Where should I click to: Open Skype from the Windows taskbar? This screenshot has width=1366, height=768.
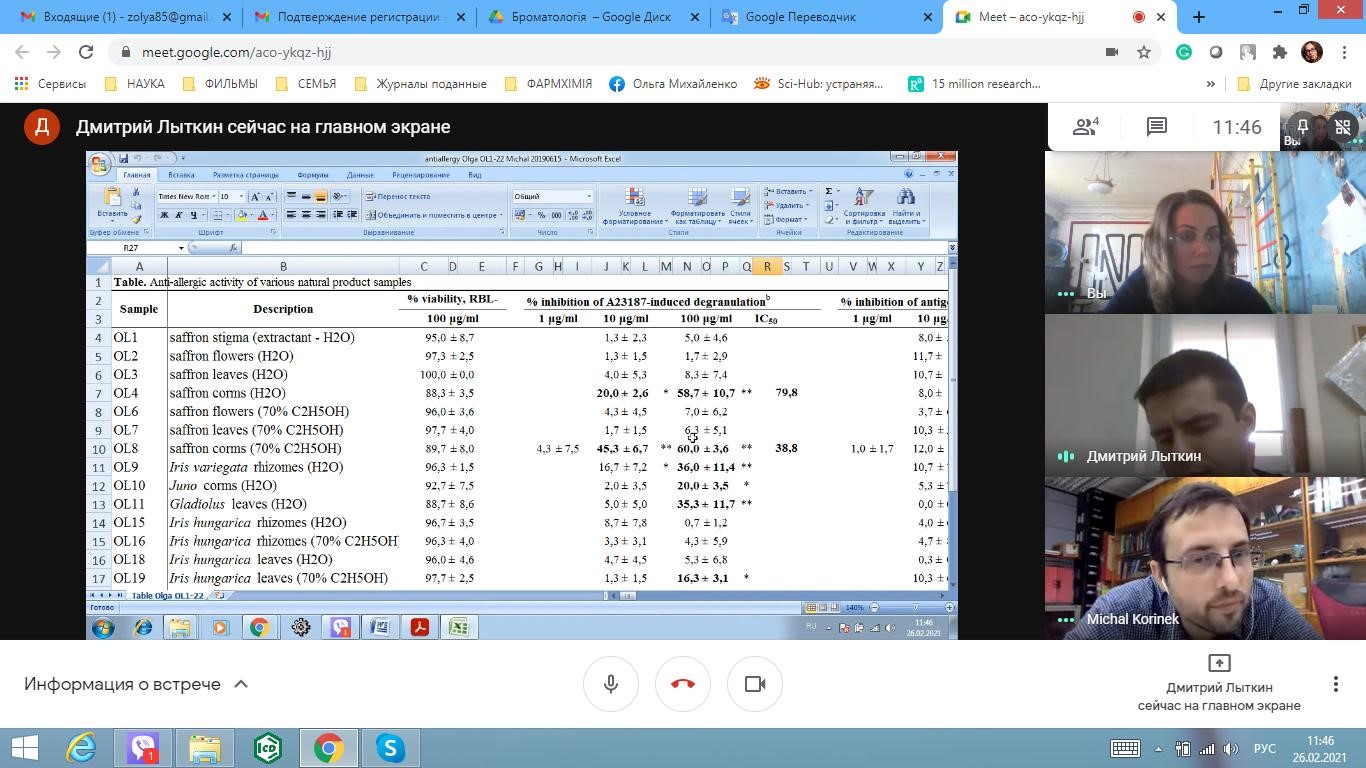click(x=390, y=748)
